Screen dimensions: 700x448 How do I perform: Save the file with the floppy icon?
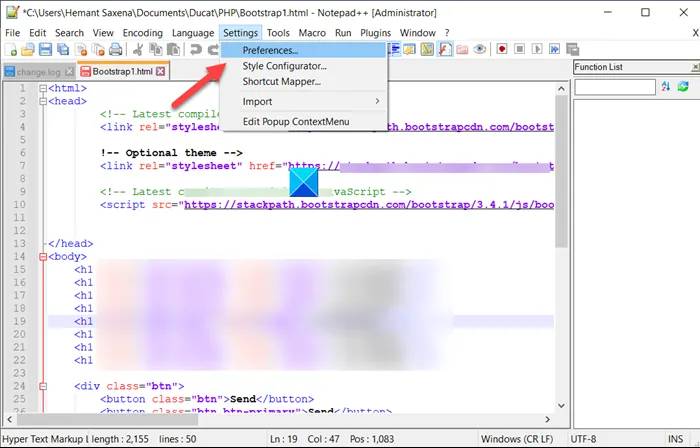[x=45, y=50]
